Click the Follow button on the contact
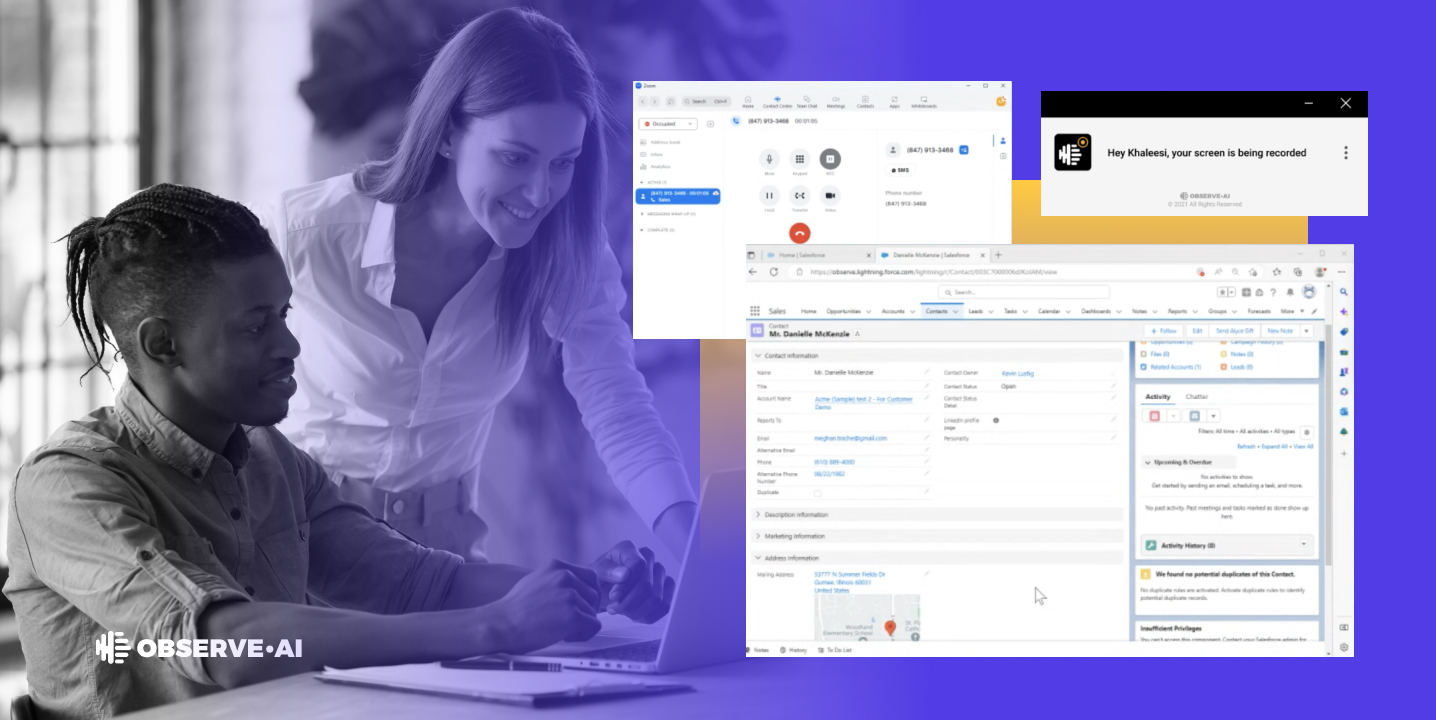 [1164, 330]
